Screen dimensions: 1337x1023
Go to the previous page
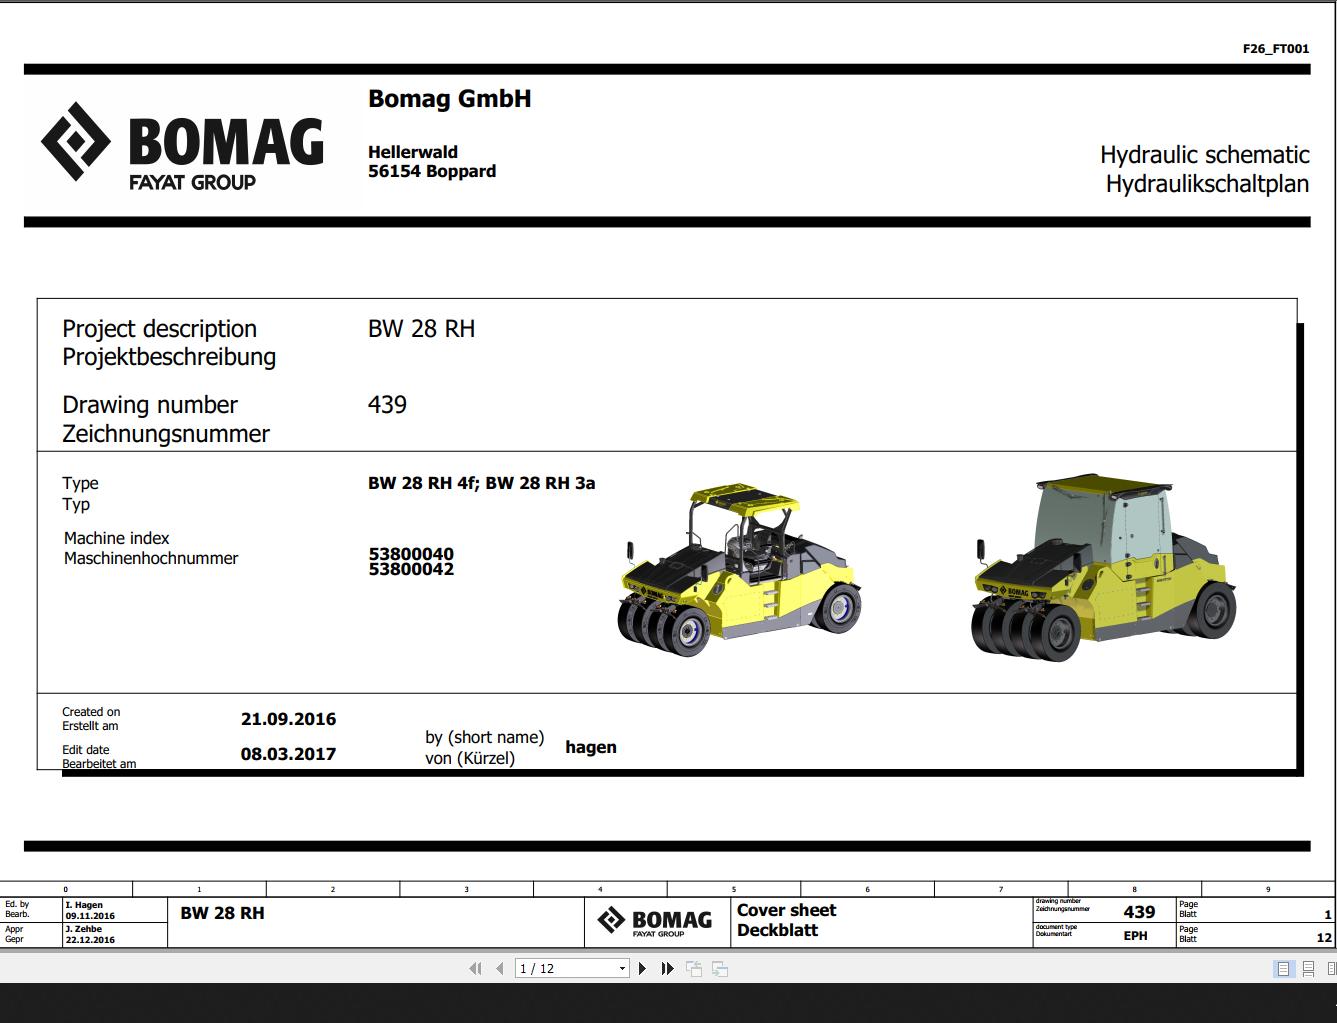[499, 968]
